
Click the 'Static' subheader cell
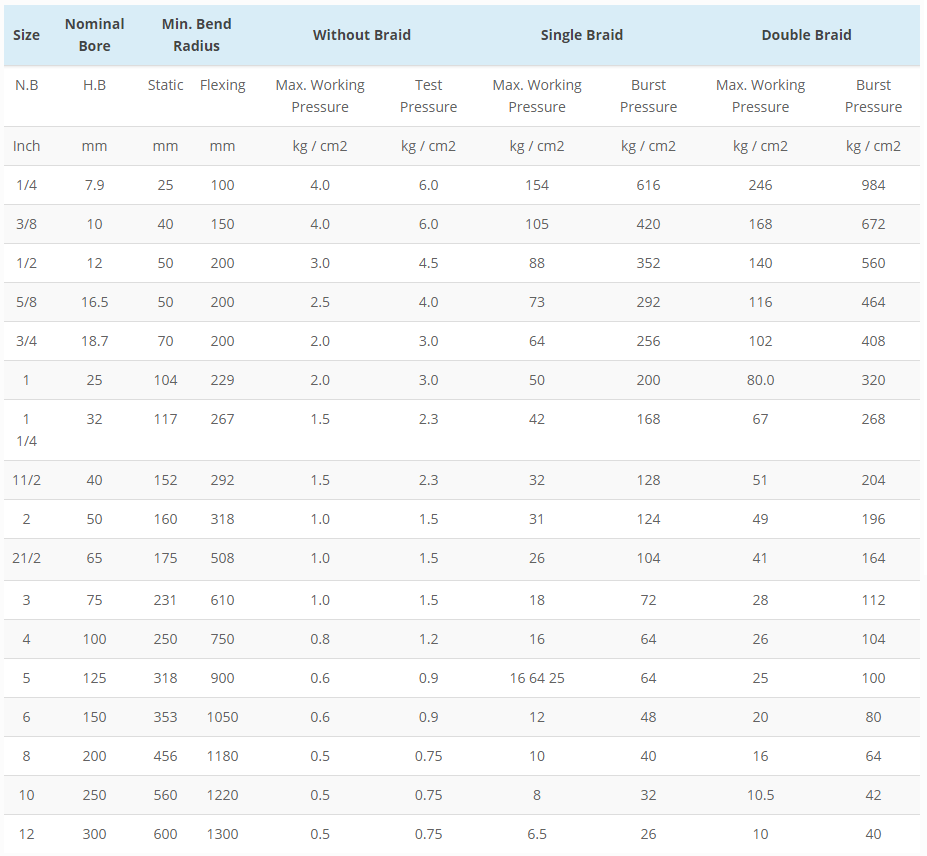[x=165, y=85]
